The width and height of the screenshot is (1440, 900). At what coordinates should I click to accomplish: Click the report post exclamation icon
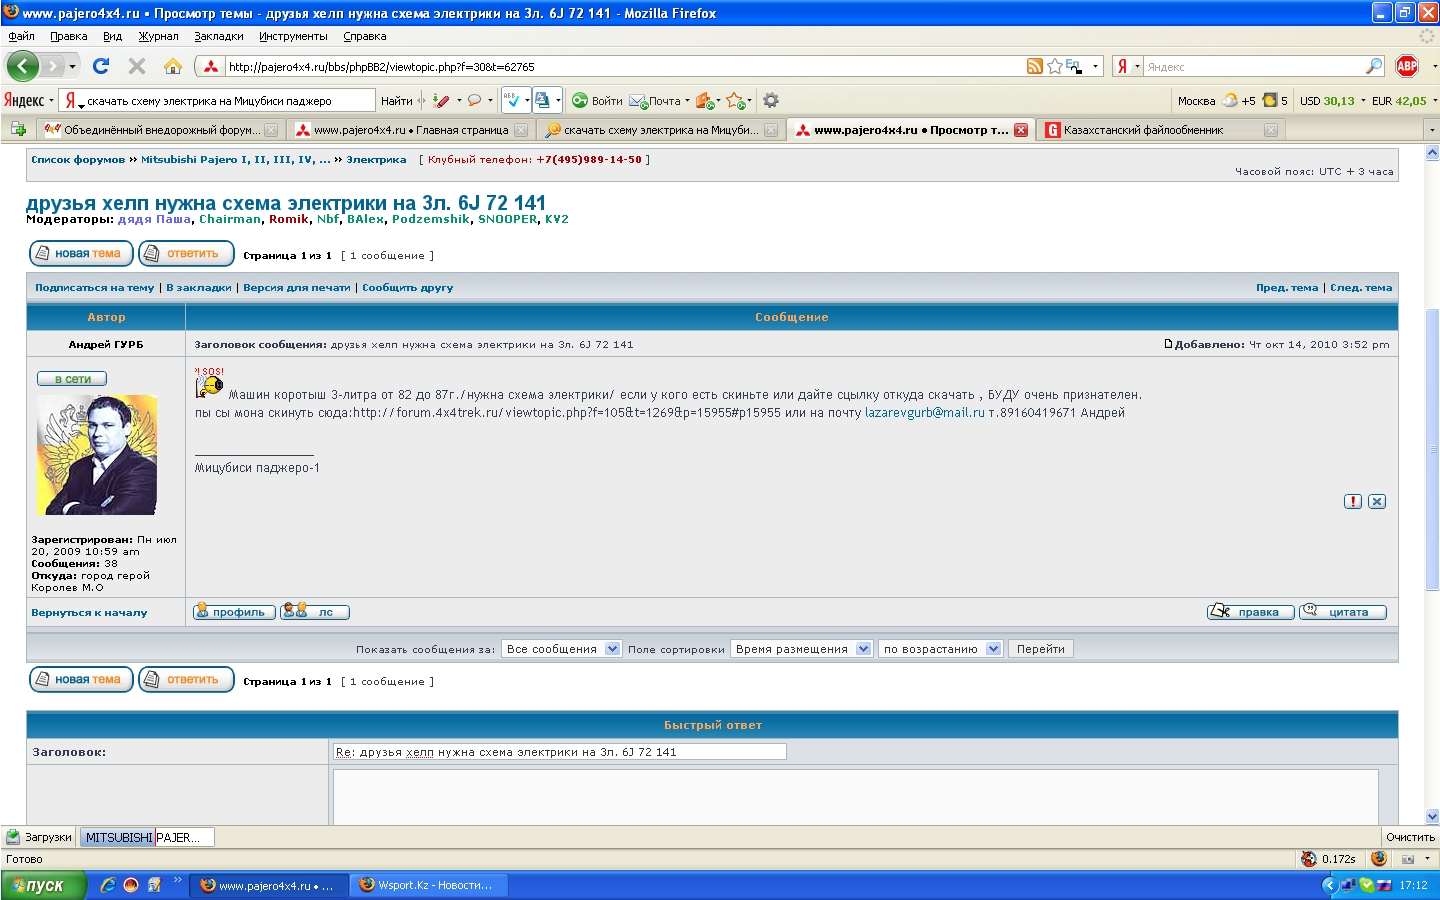[x=1353, y=501]
